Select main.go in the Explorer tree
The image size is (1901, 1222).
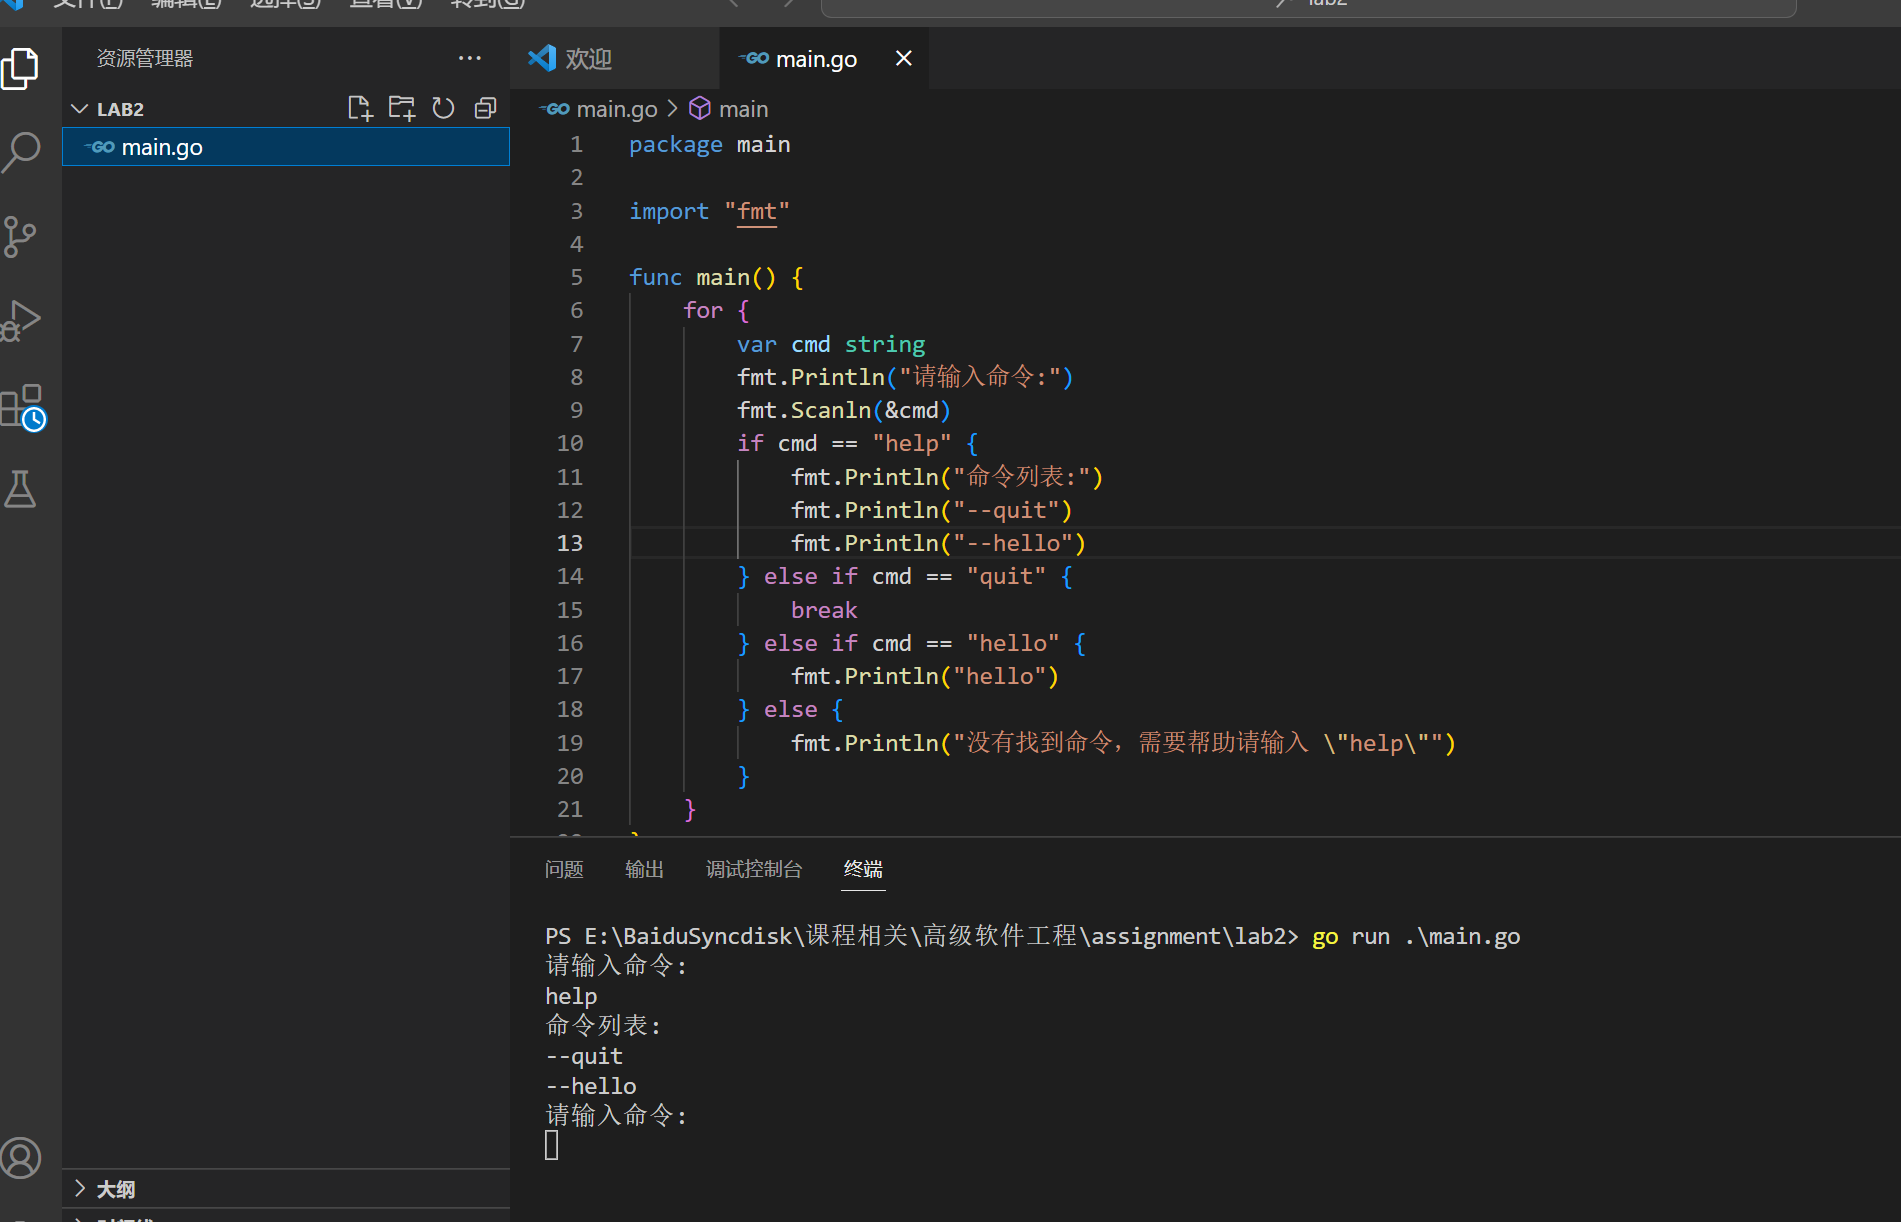click(161, 146)
